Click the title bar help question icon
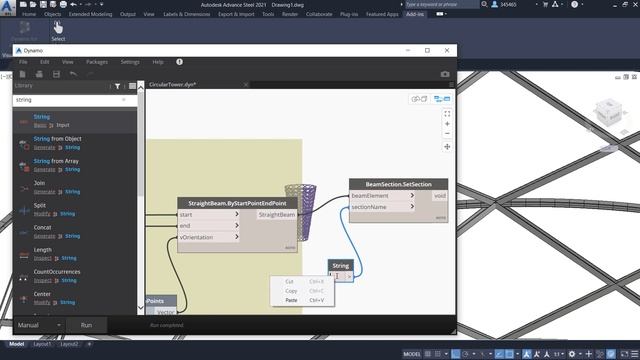 575,4
